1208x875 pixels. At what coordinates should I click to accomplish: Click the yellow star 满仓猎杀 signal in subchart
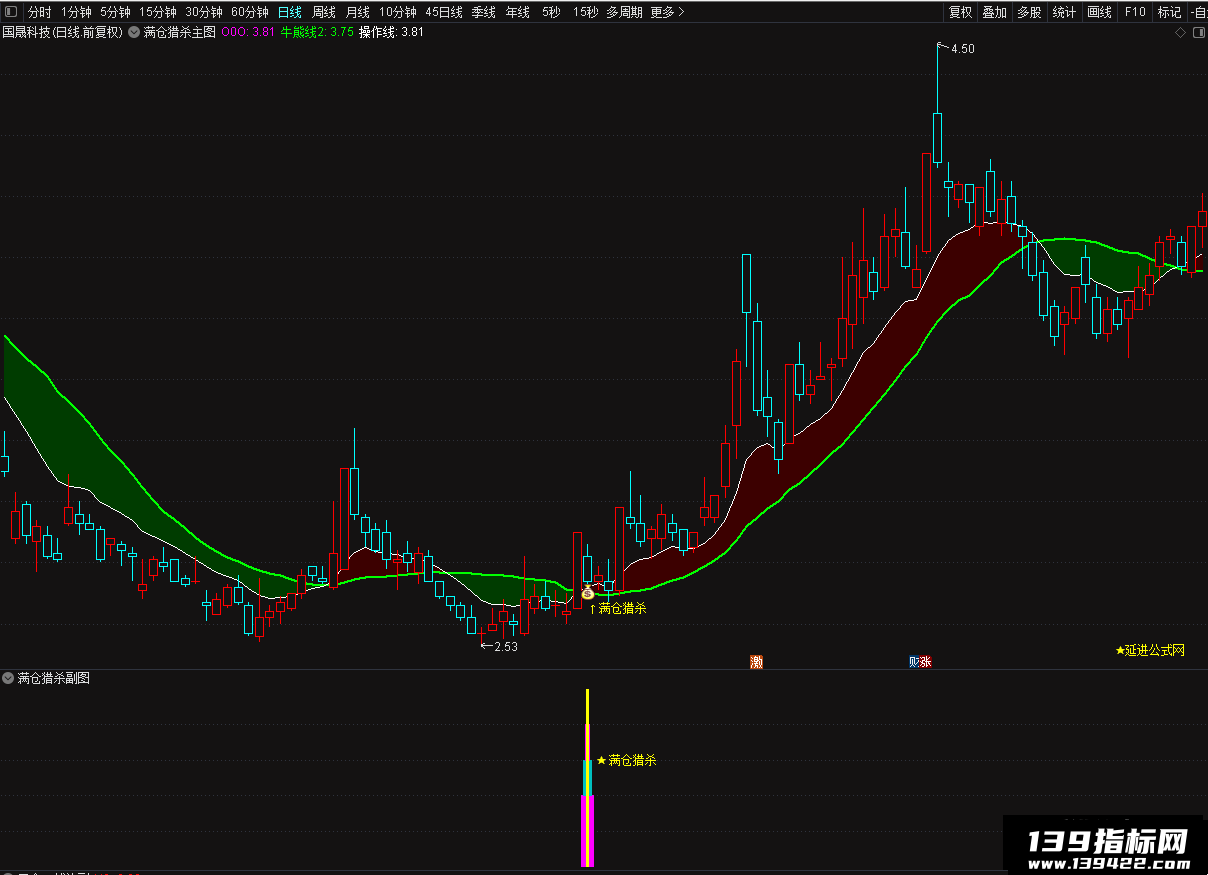(627, 760)
